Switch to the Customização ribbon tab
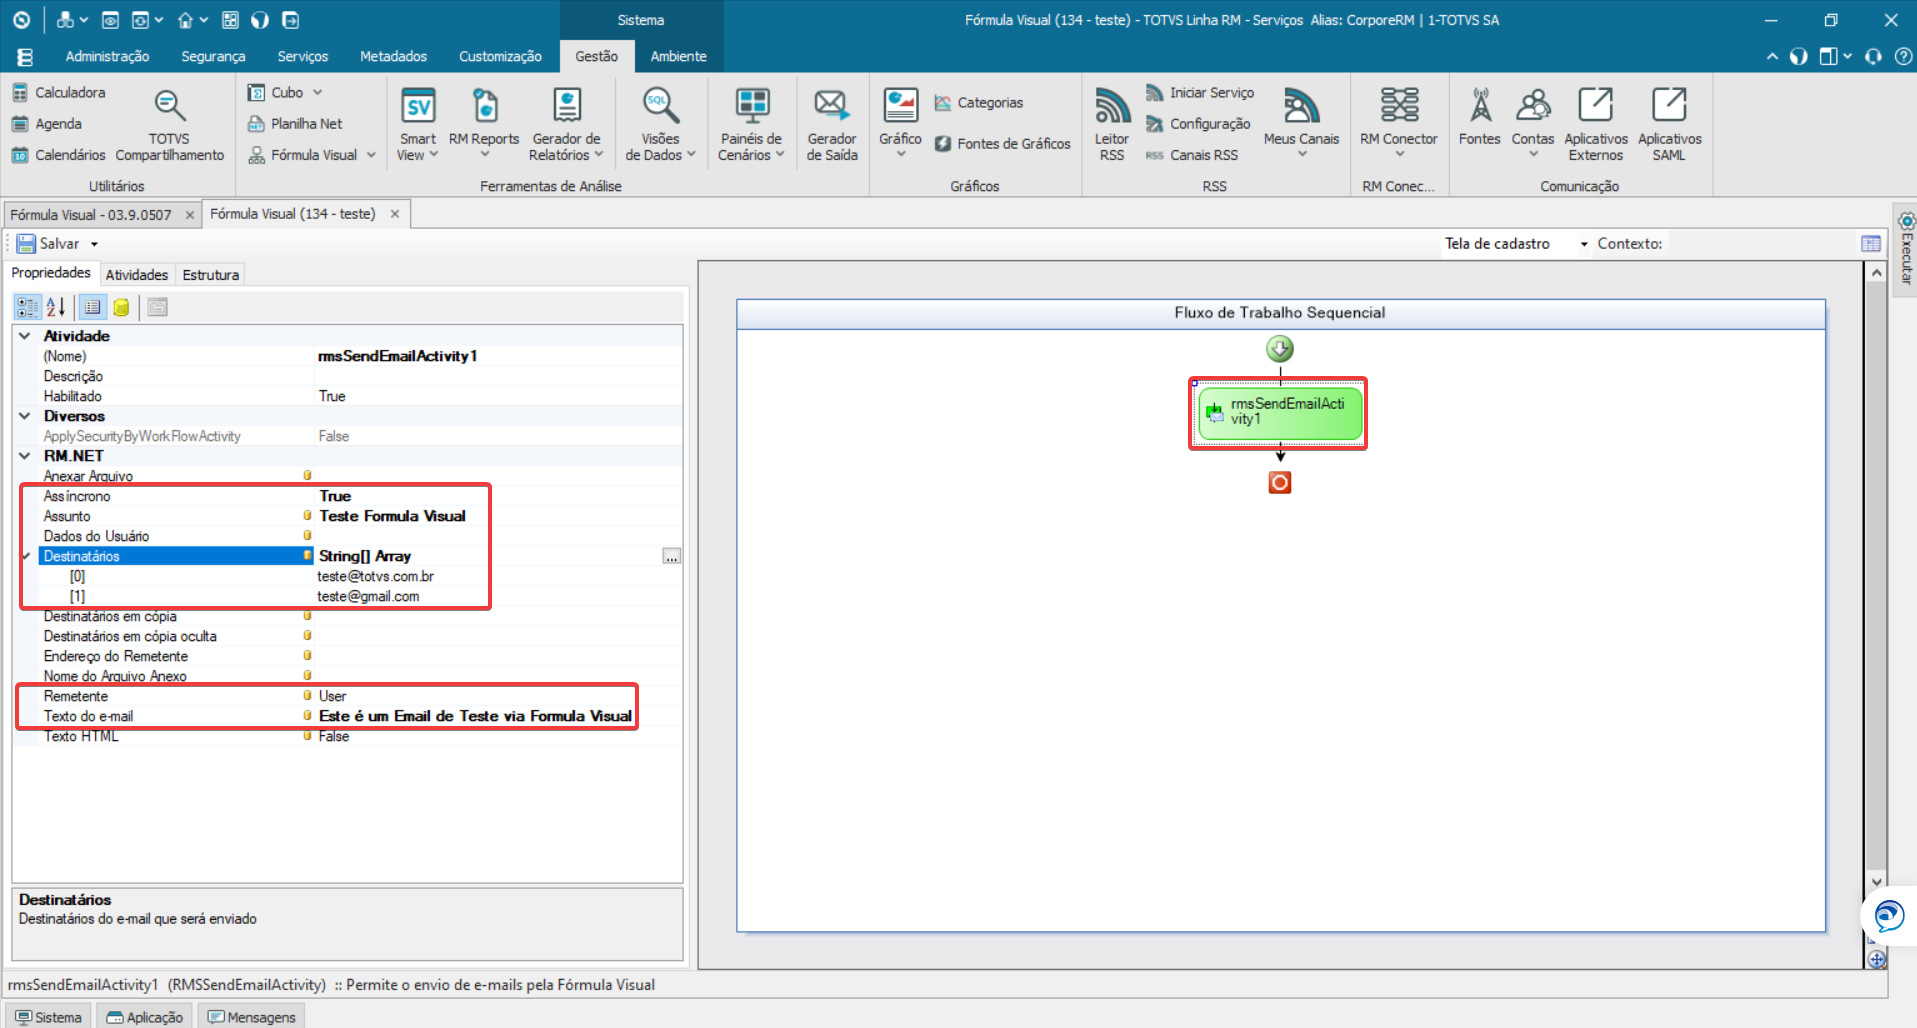The height and width of the screenshot is (1028, 1917). pos(500,56)
